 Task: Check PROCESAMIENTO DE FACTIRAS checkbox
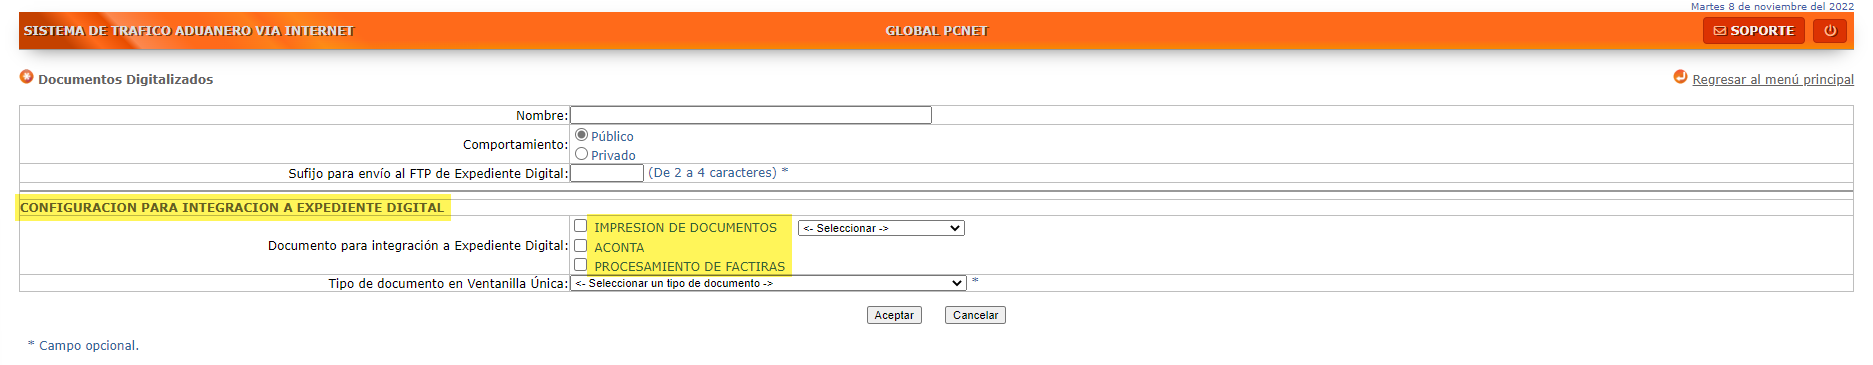click(x=580, y=265)
